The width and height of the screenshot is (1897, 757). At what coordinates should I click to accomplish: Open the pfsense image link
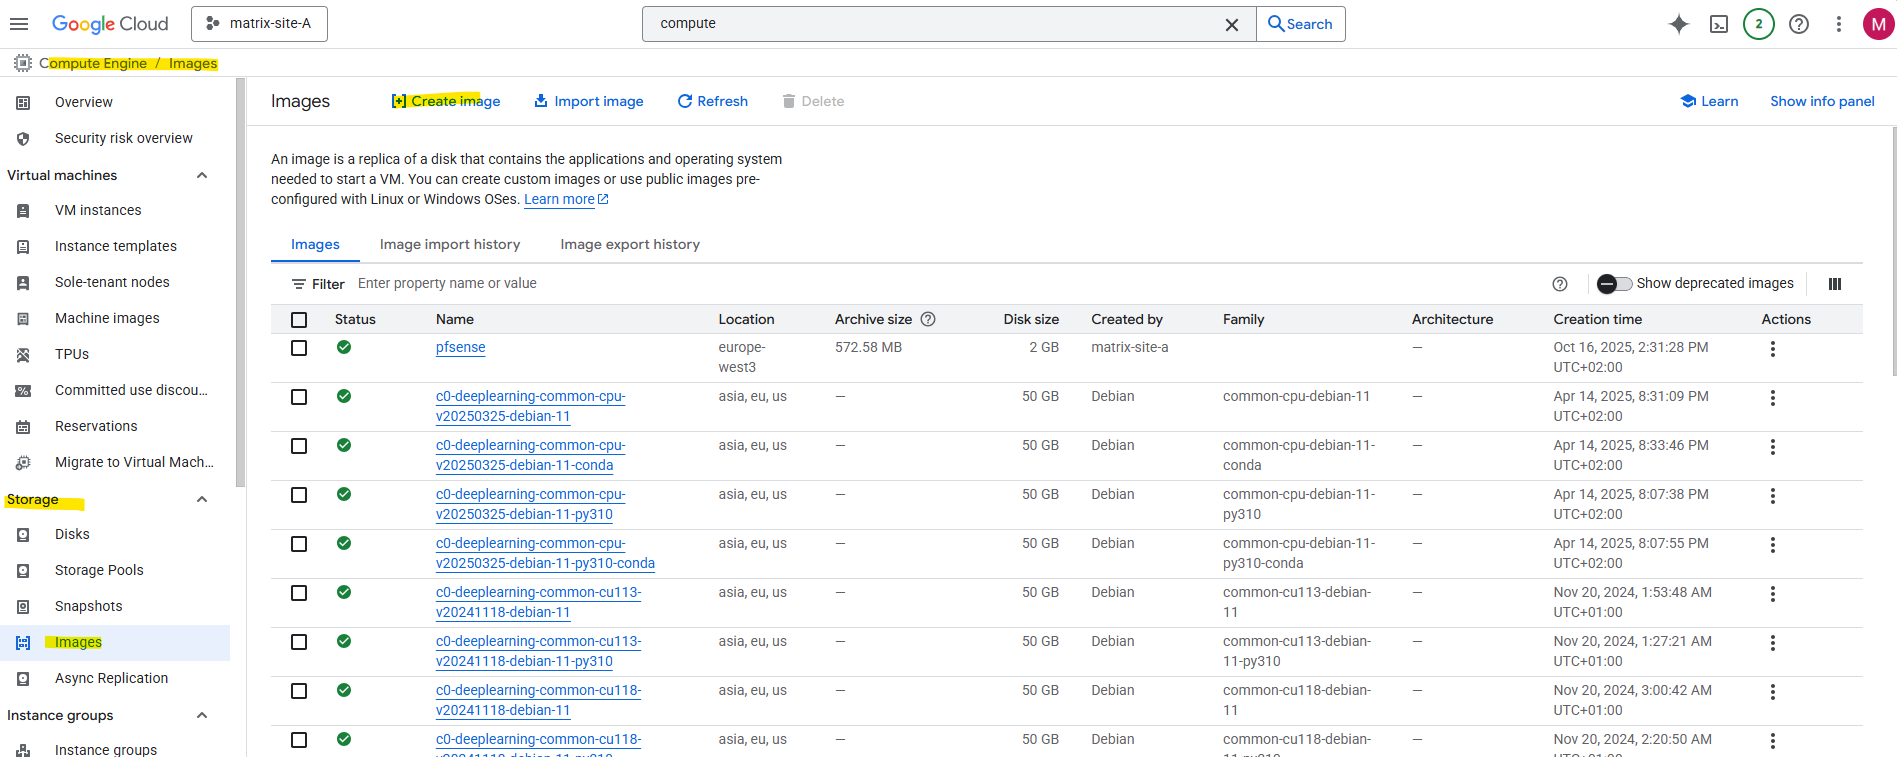460,348
